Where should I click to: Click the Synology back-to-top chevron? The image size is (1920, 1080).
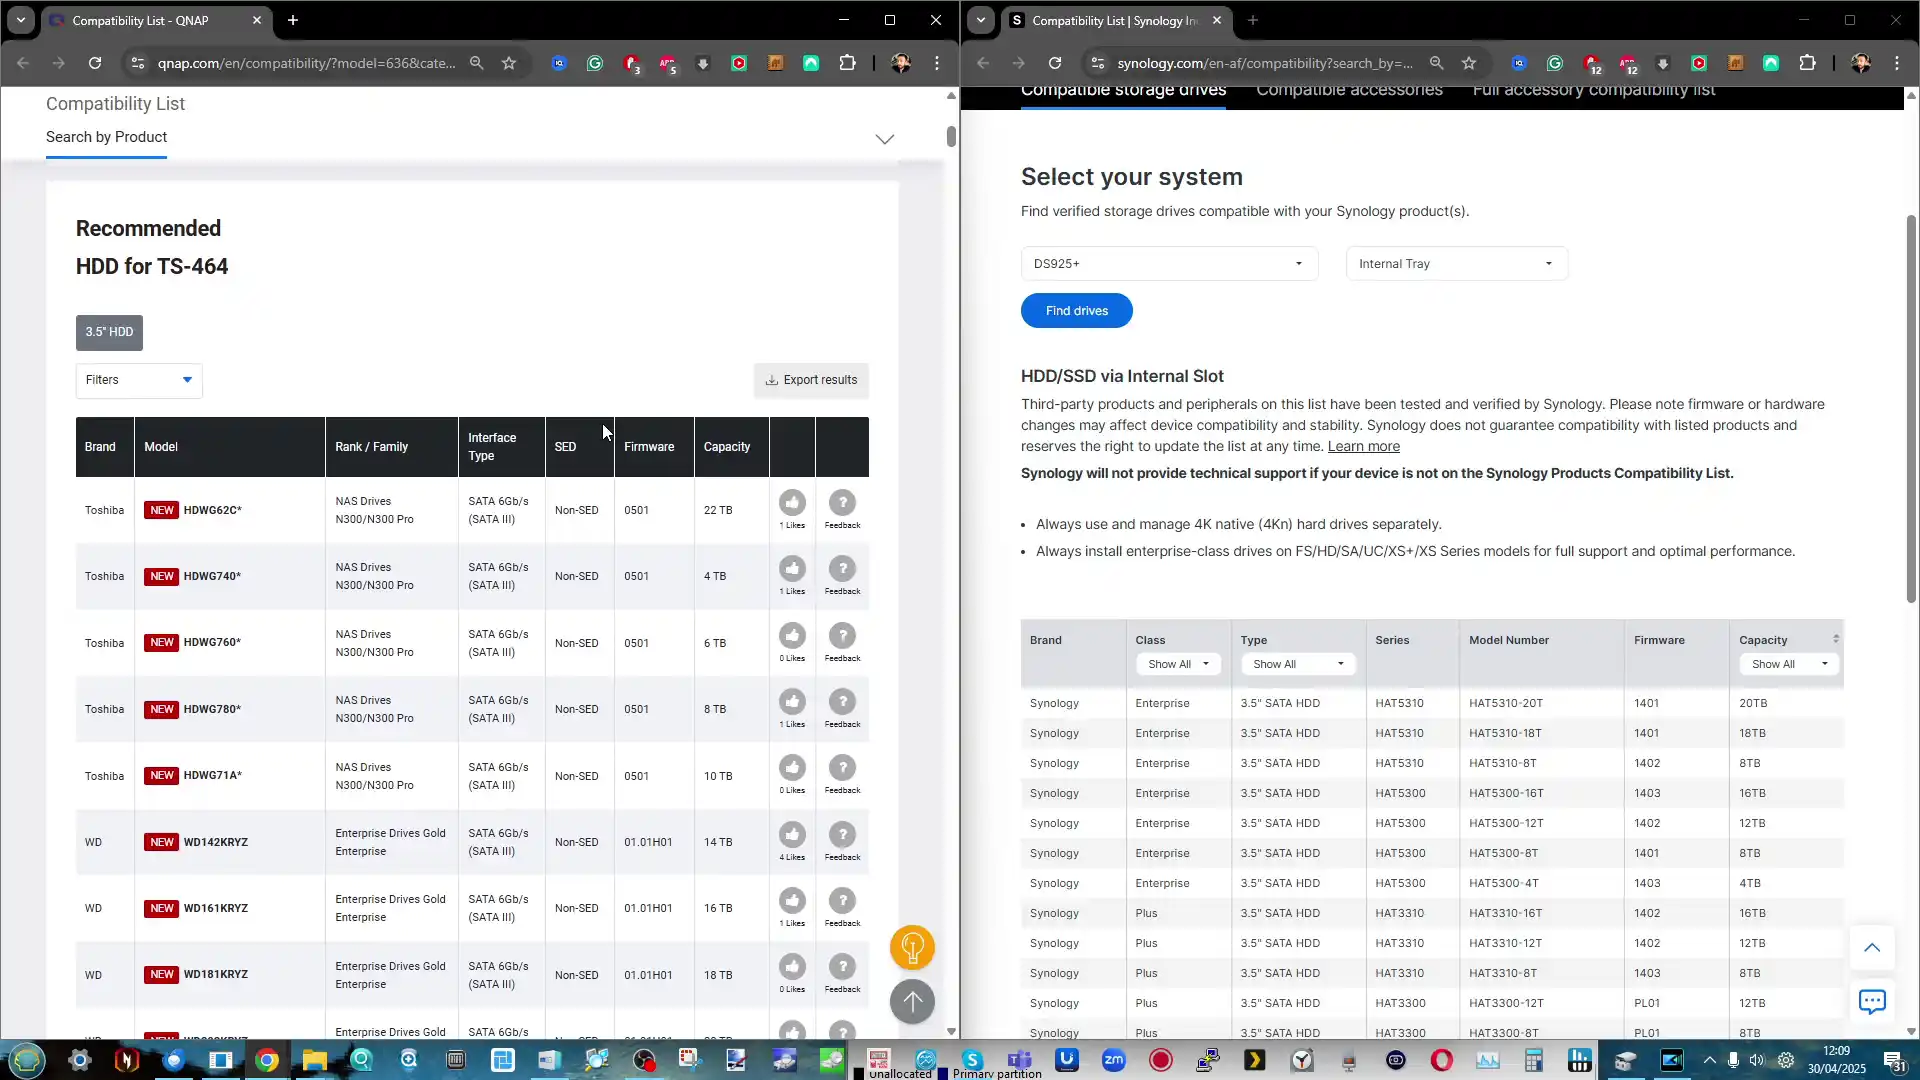(x=1871, y=947)
